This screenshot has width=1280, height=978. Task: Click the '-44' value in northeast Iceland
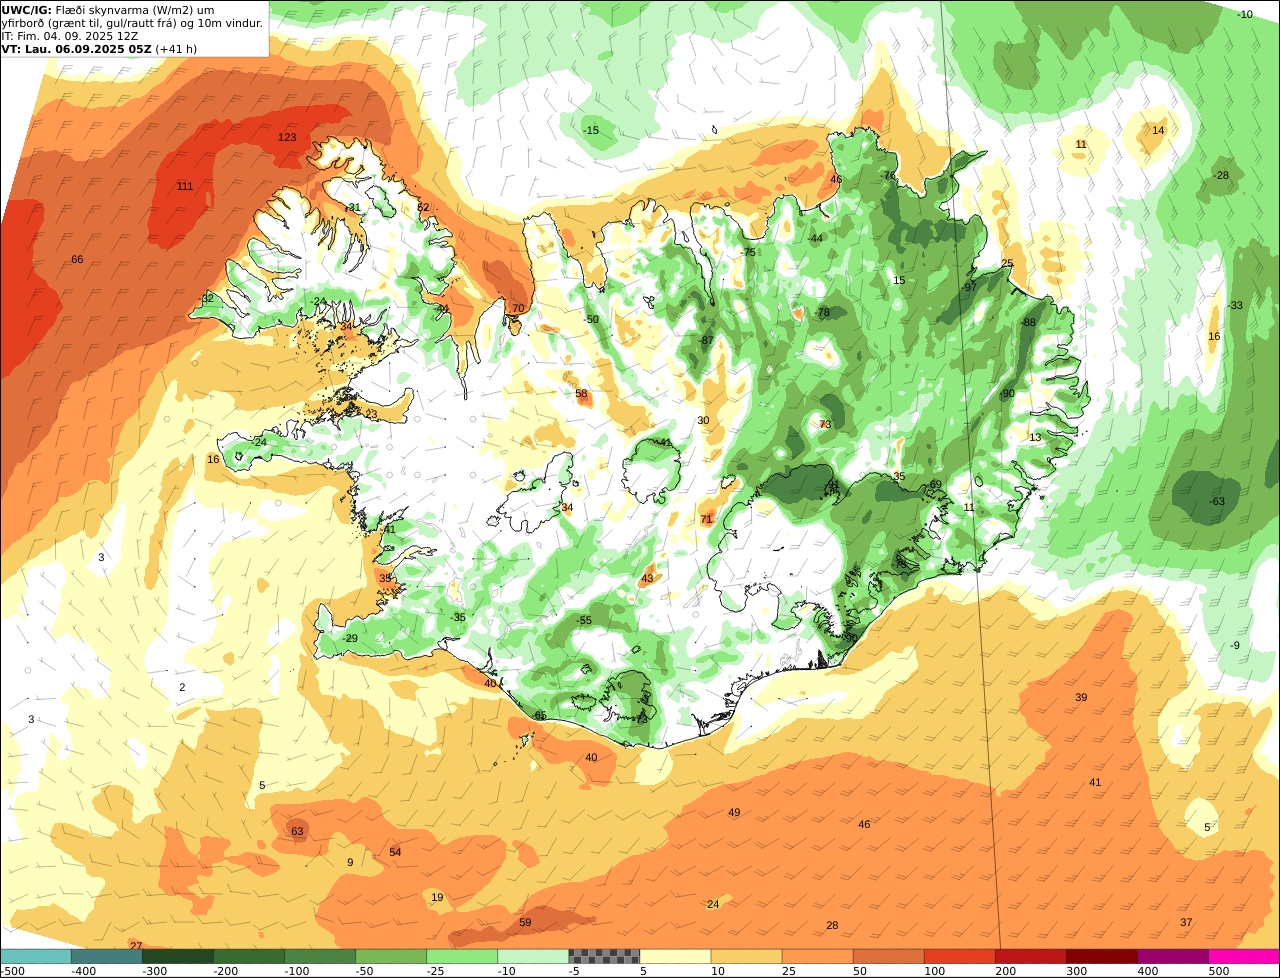814,238
